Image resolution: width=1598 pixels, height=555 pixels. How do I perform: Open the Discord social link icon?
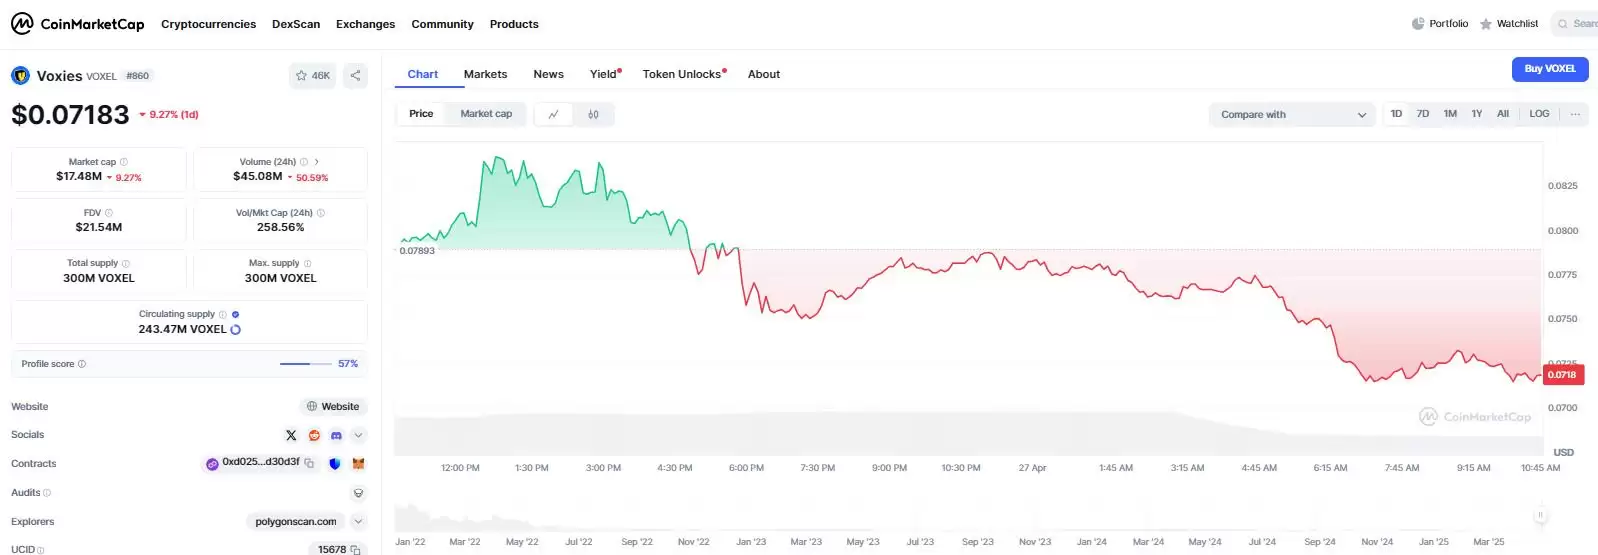336,435
